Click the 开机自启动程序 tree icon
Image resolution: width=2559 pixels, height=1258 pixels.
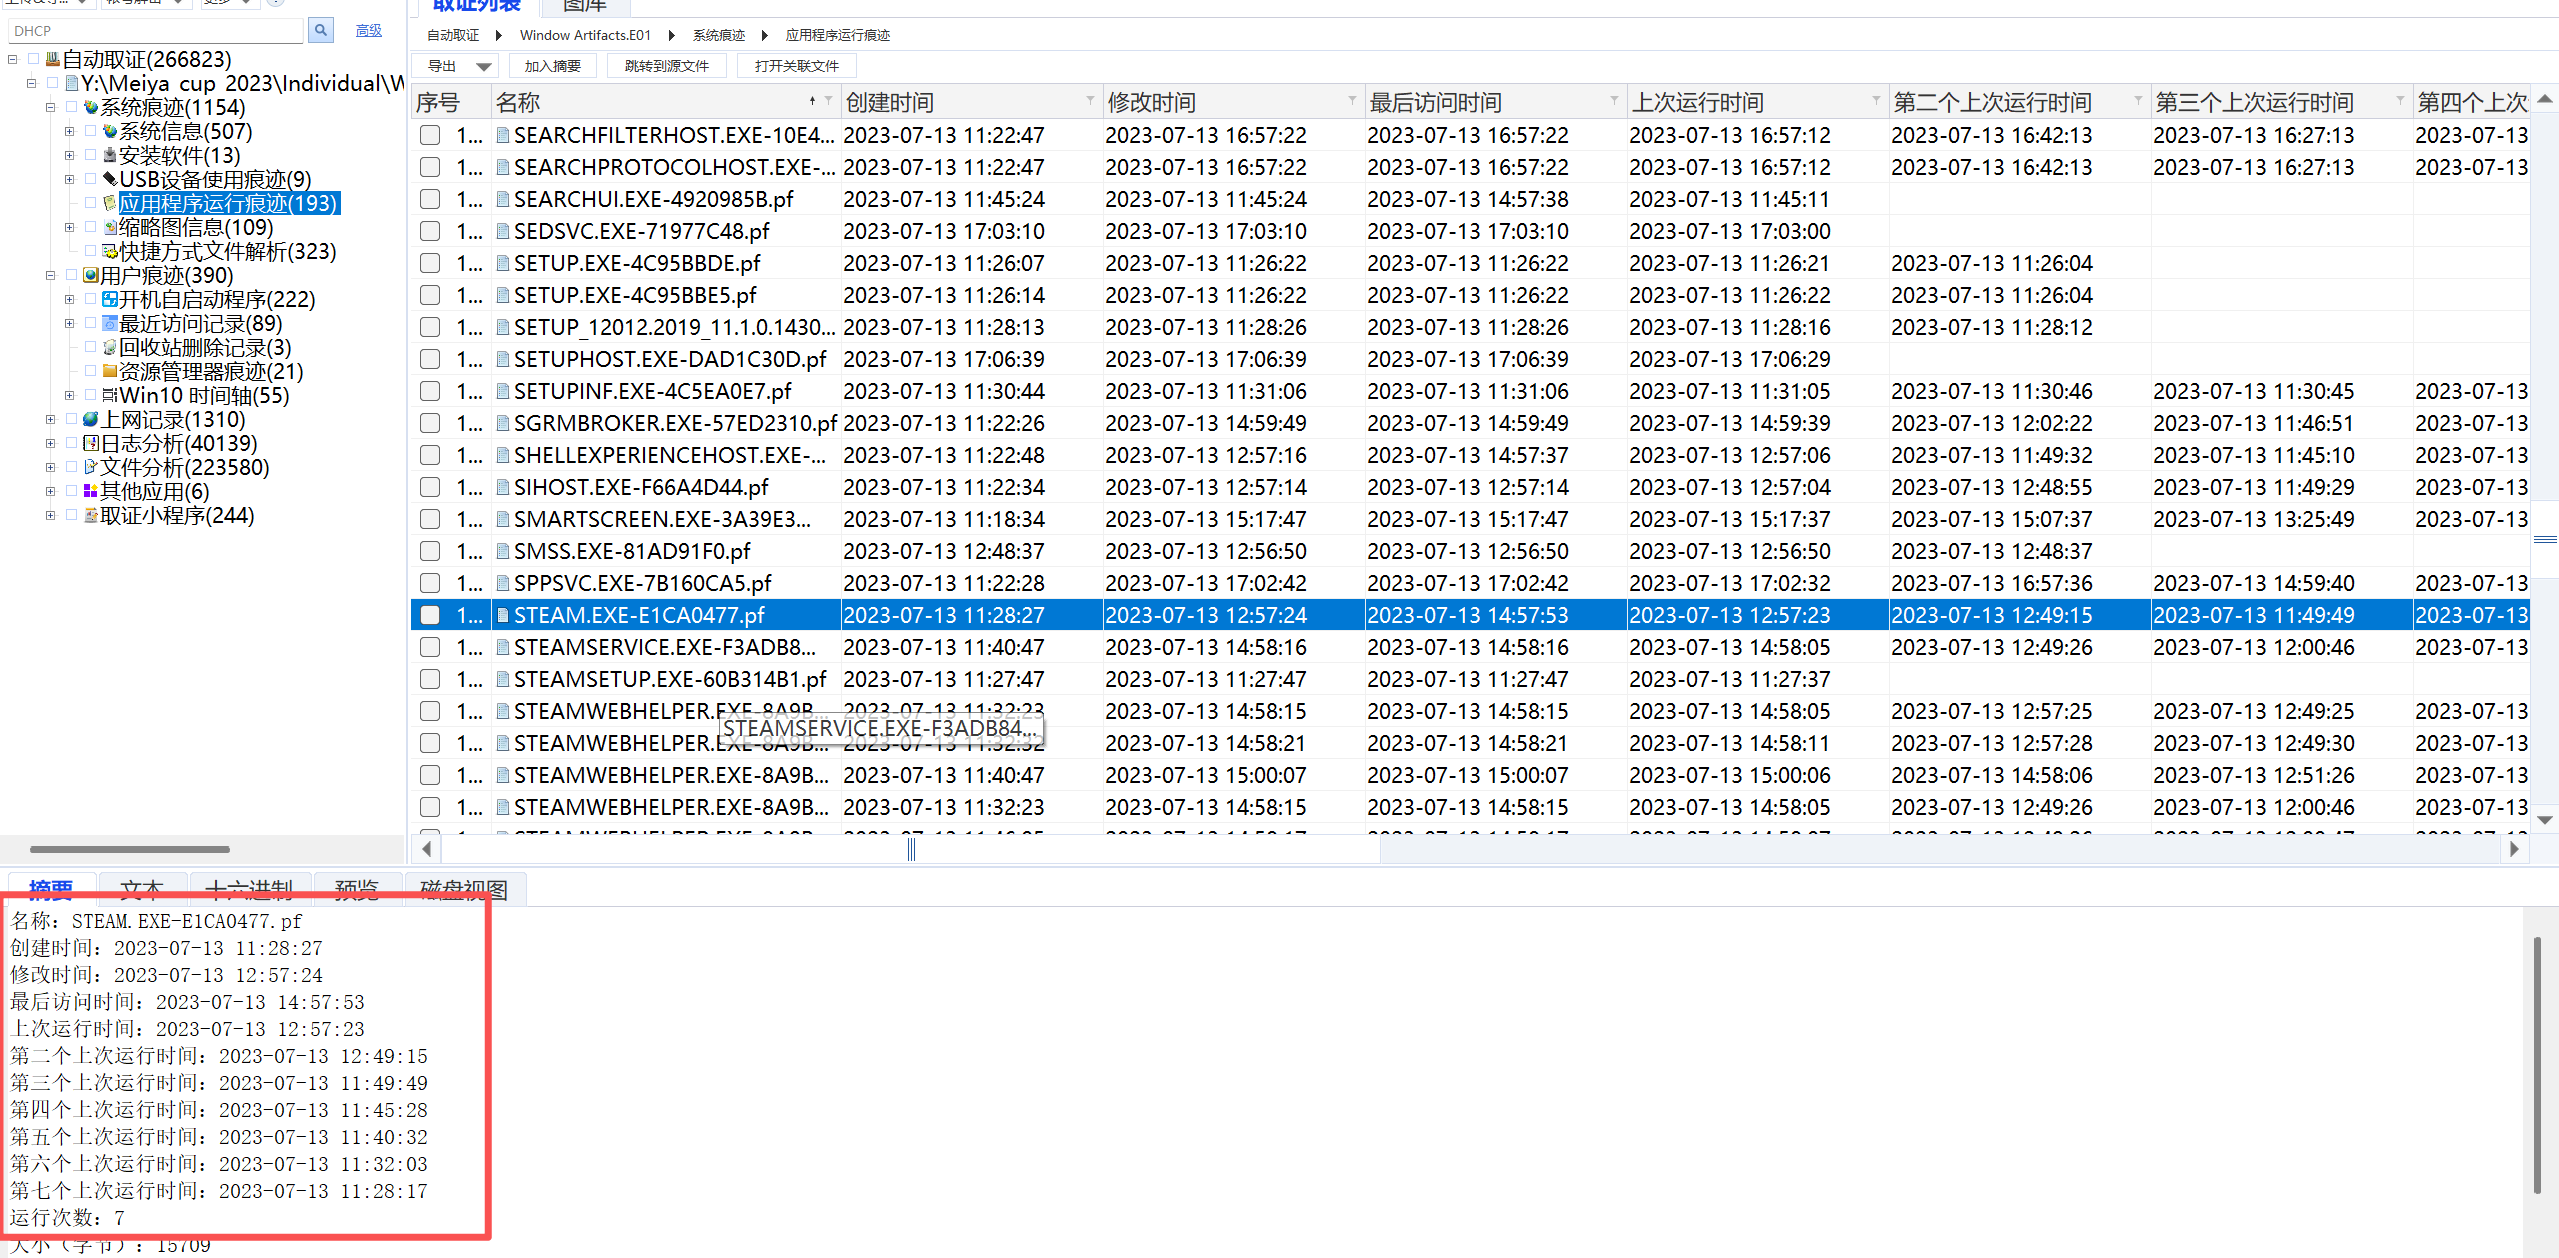click(x=110, y=299)
